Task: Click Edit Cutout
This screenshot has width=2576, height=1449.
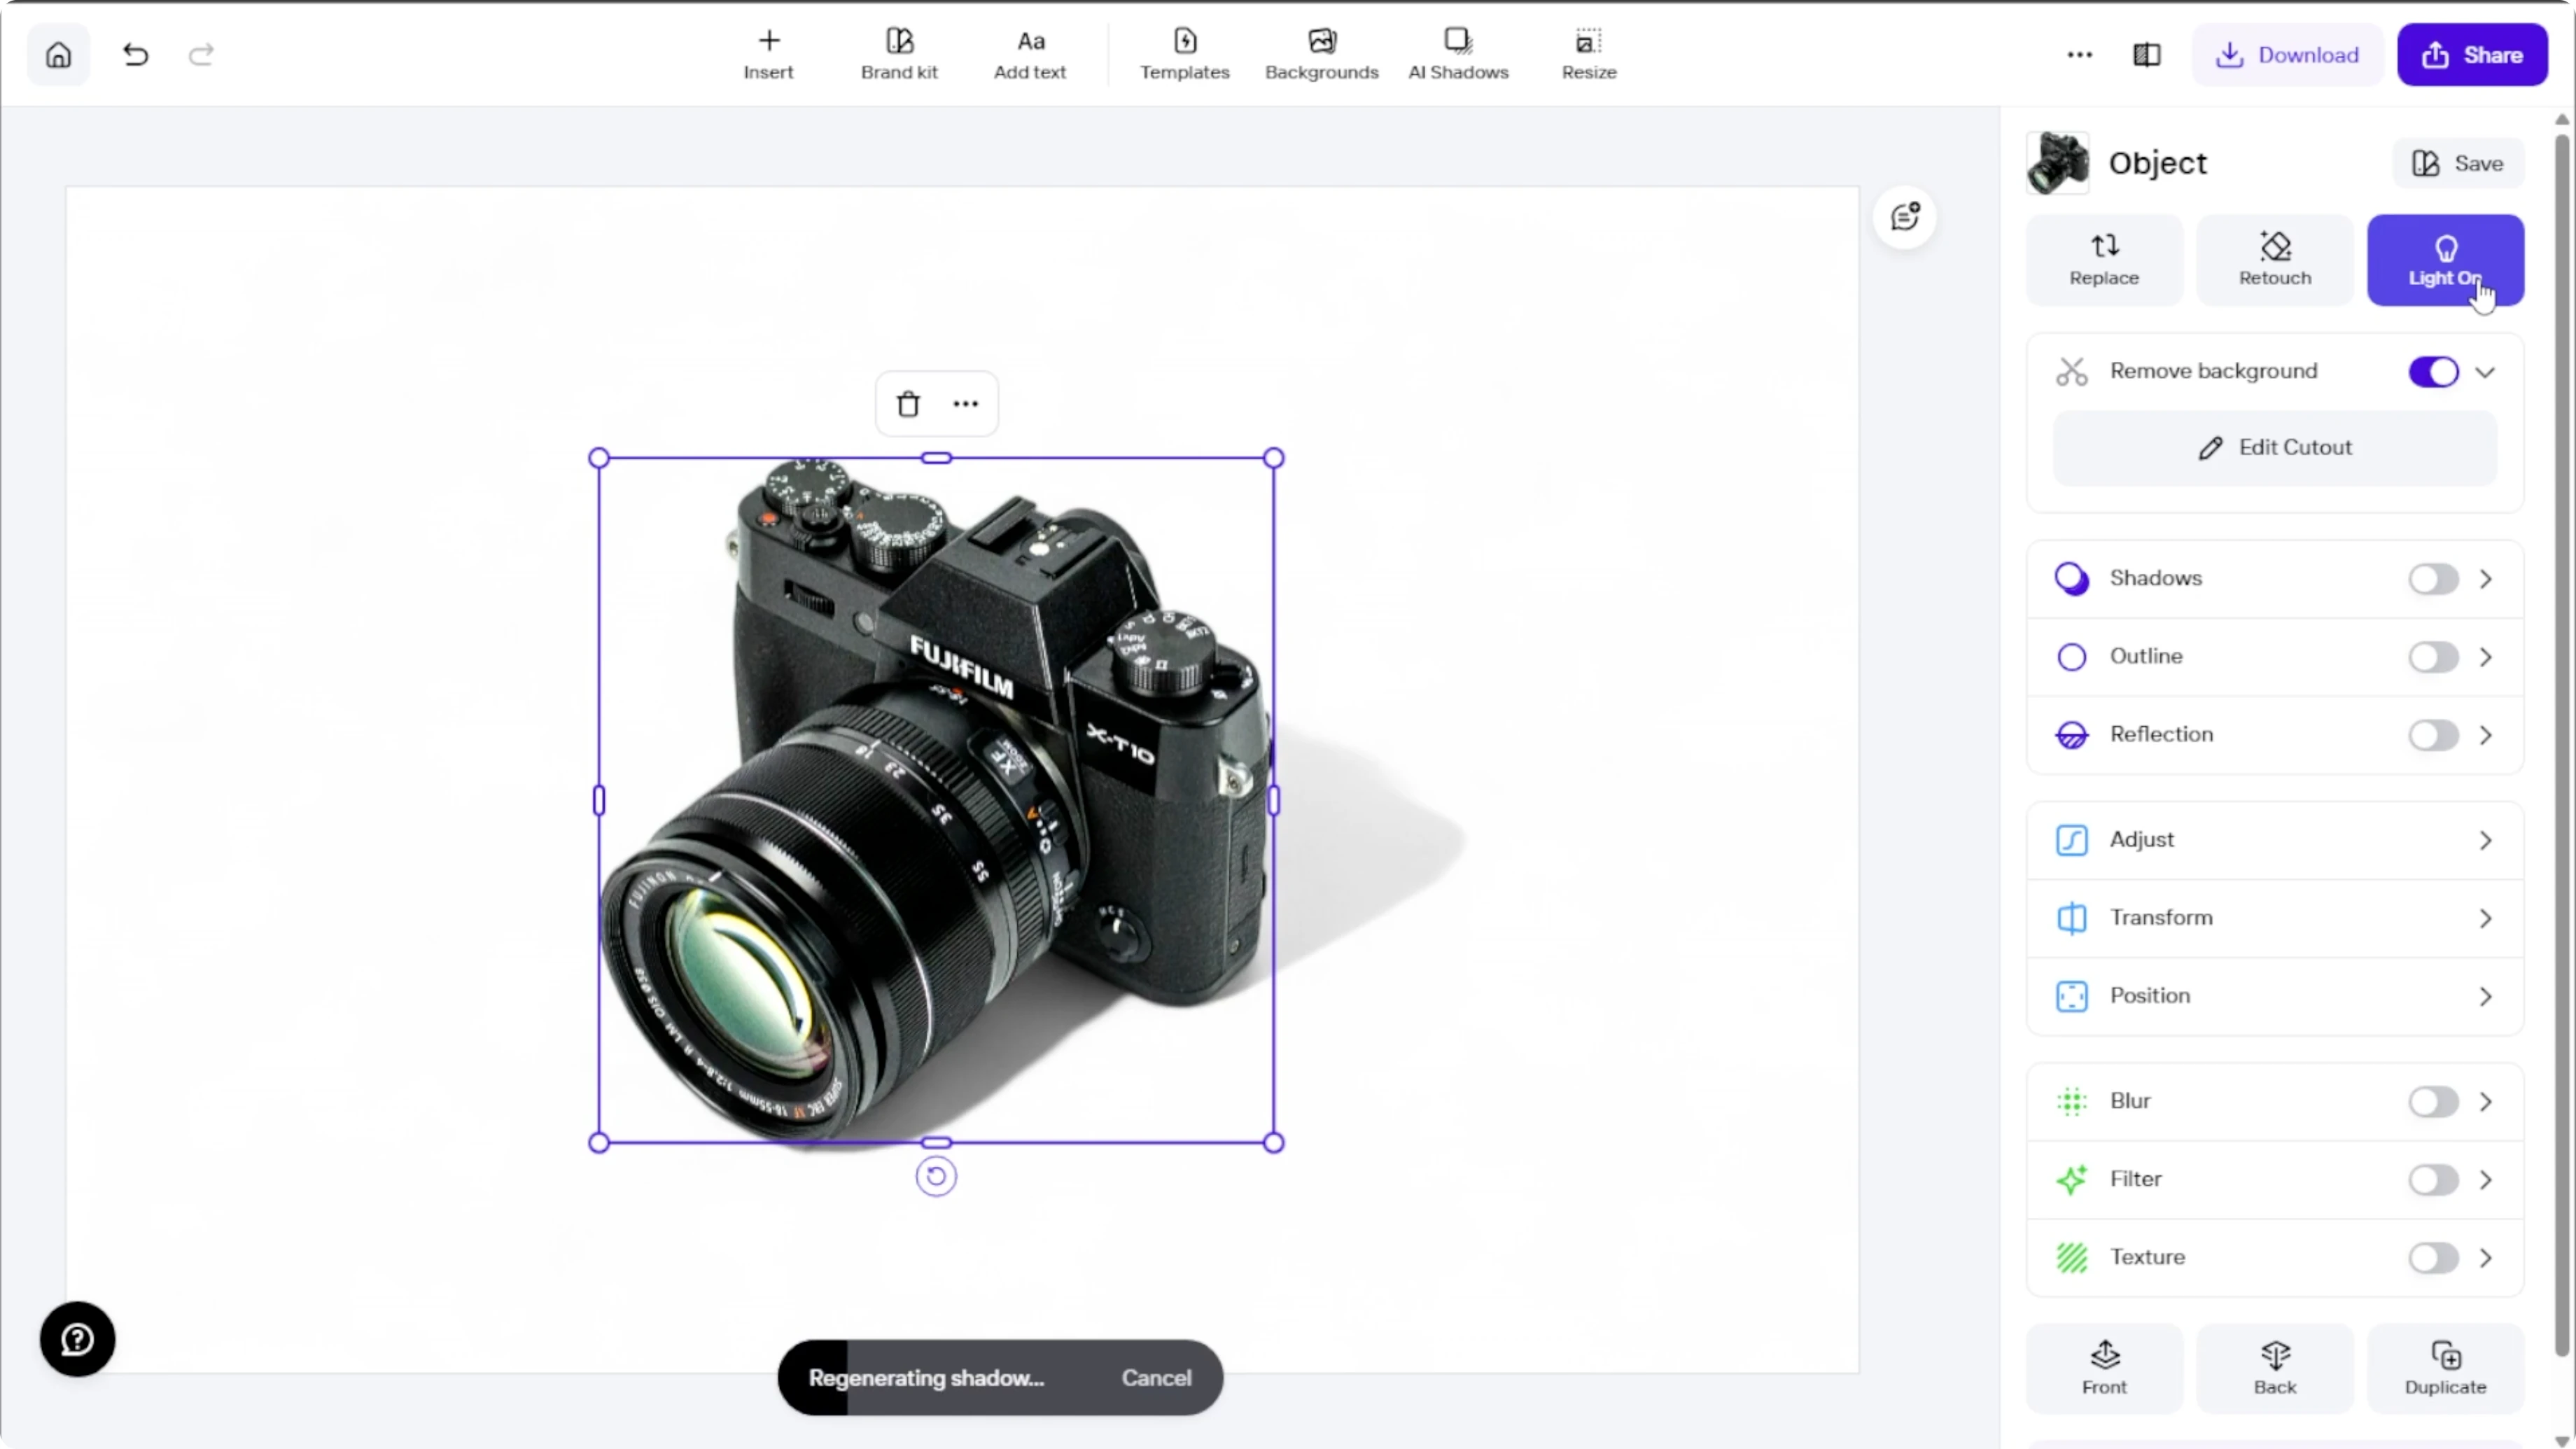Action: (x=2275, y=448)
